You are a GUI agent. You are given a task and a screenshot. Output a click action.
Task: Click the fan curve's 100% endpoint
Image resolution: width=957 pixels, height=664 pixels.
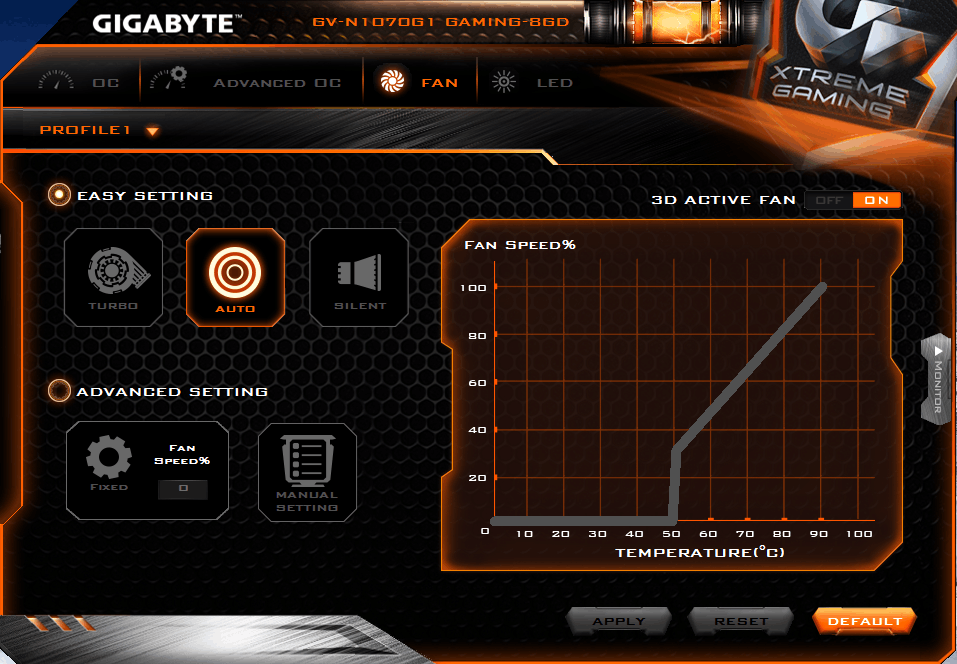[x=823, y=287]
